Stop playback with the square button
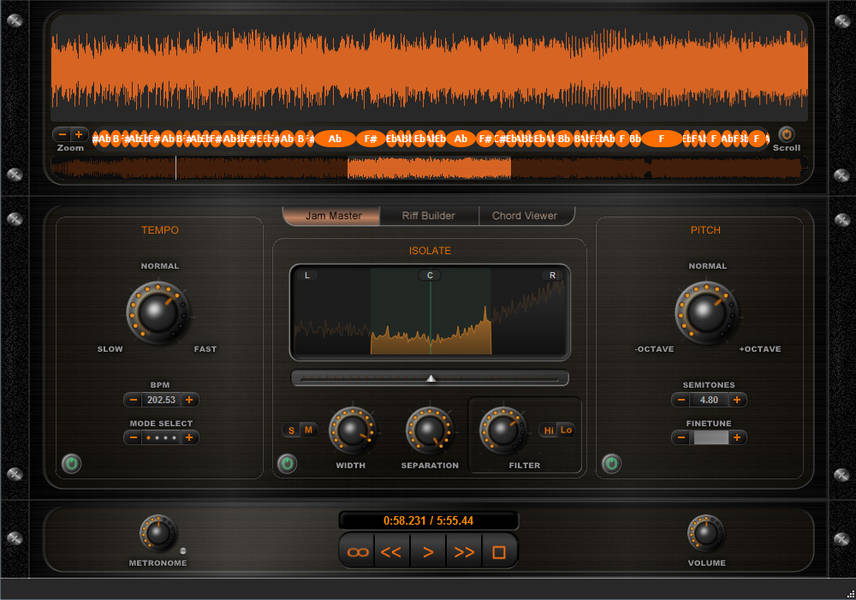Image resolution: width=856 pixels, height=600 pixels. click(499, 552)
